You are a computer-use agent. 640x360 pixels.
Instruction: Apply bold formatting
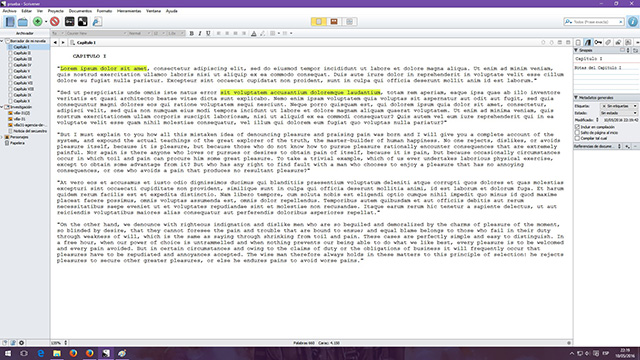[191, 33]
